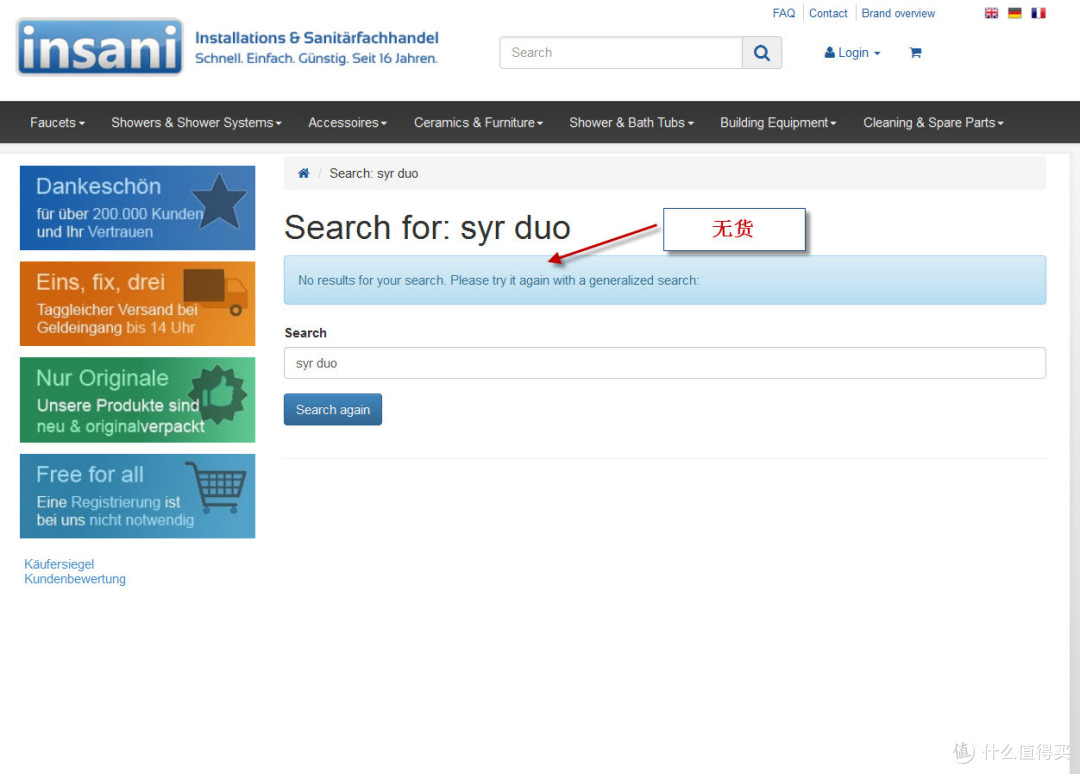Expand Building Equipment menu
The width and height of the screenshot is (1080, 774).
pyautogui.click(x=778, y=123)
